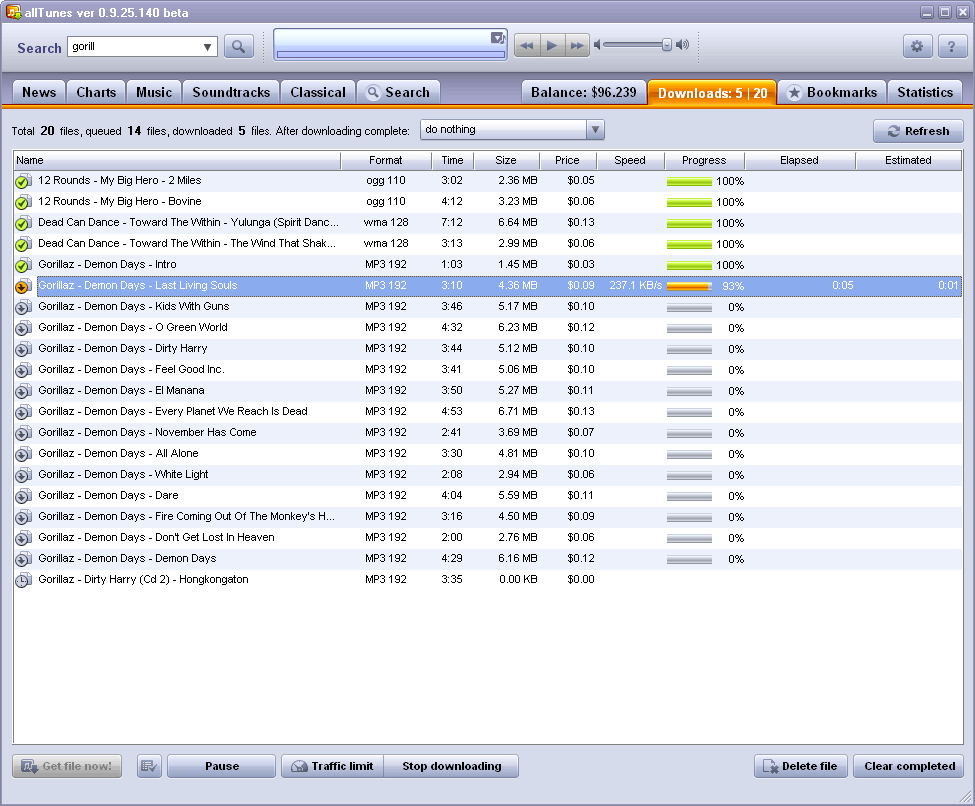Sort by the Format column header
The width and height of the screenshot is (975, 806).
coord(386,160)
